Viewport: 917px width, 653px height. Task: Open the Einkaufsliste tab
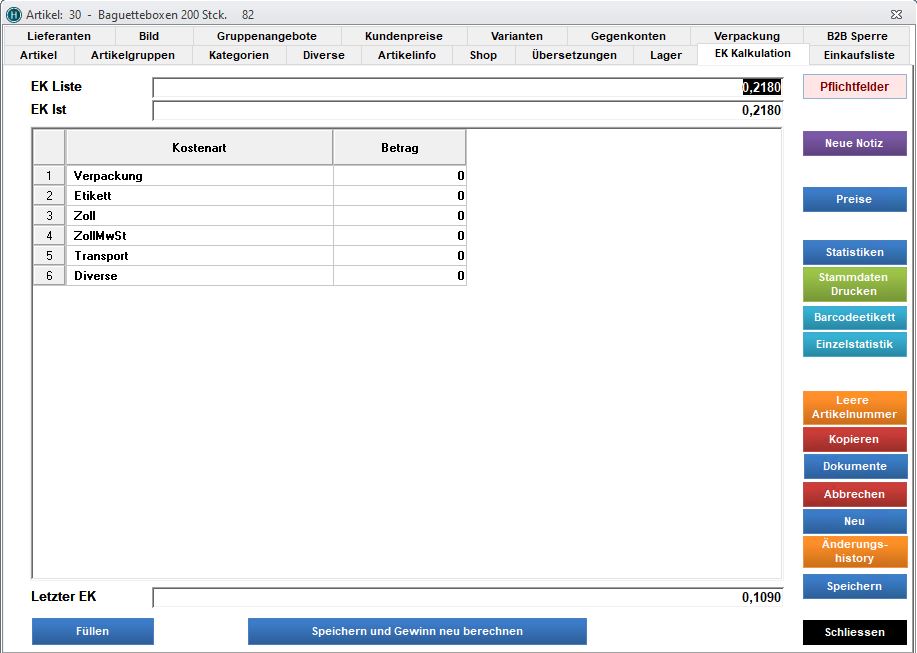click(859, 55)
